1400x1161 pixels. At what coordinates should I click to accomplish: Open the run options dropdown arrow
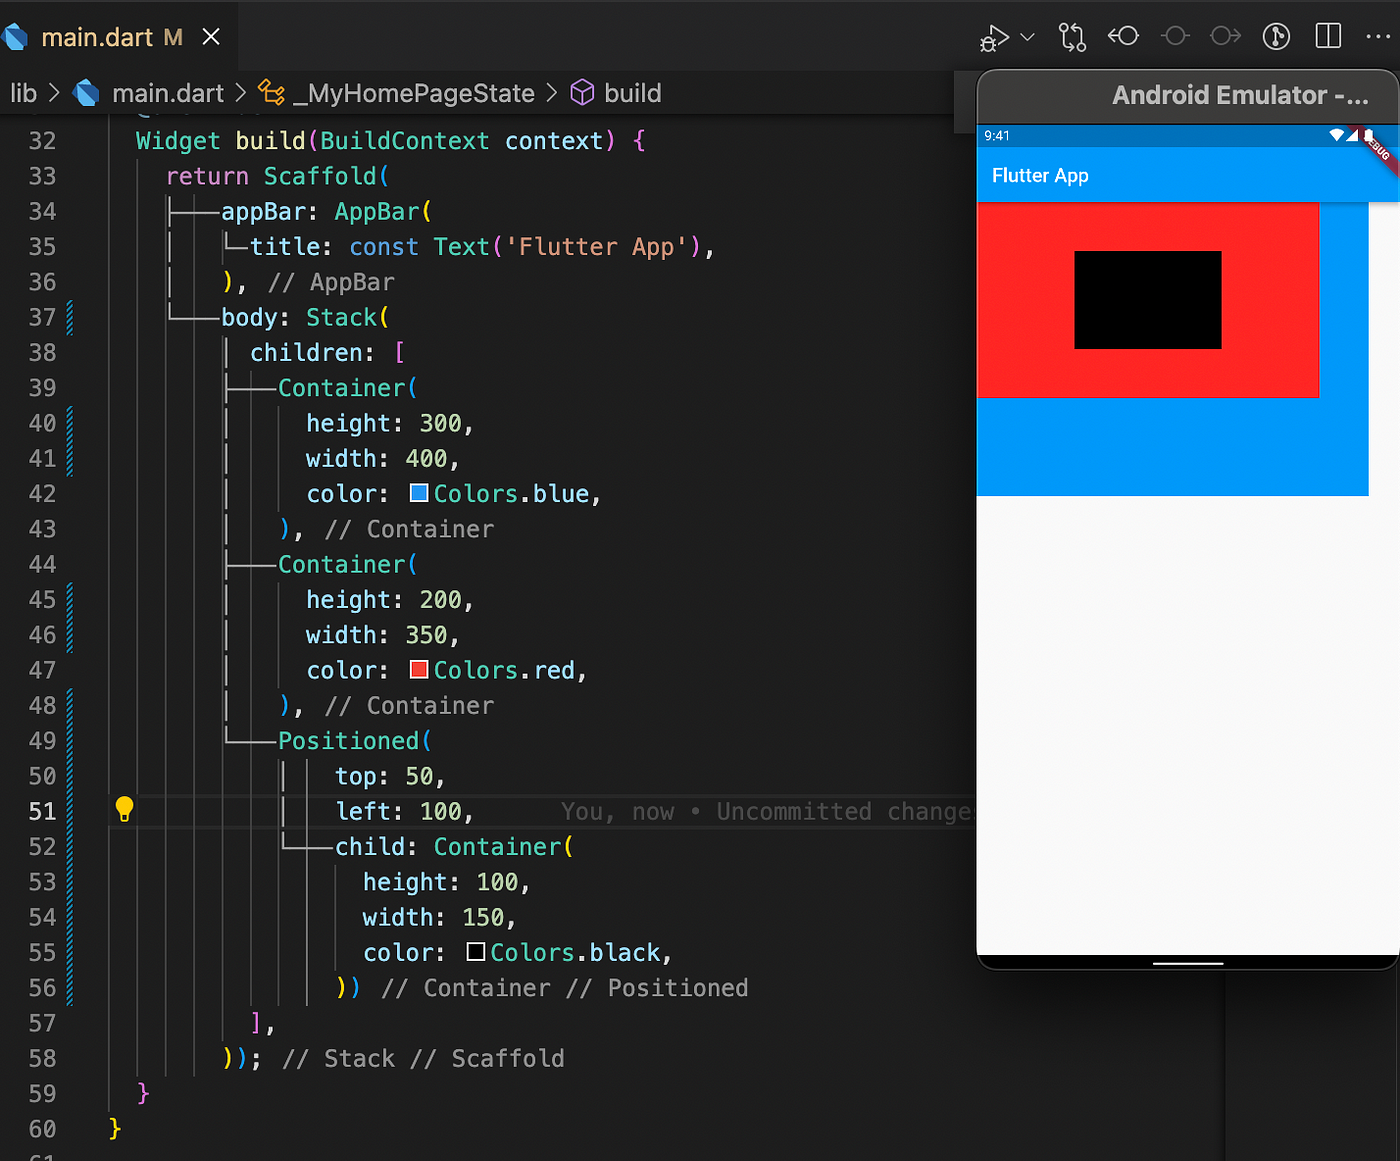tap(1028, 37)
